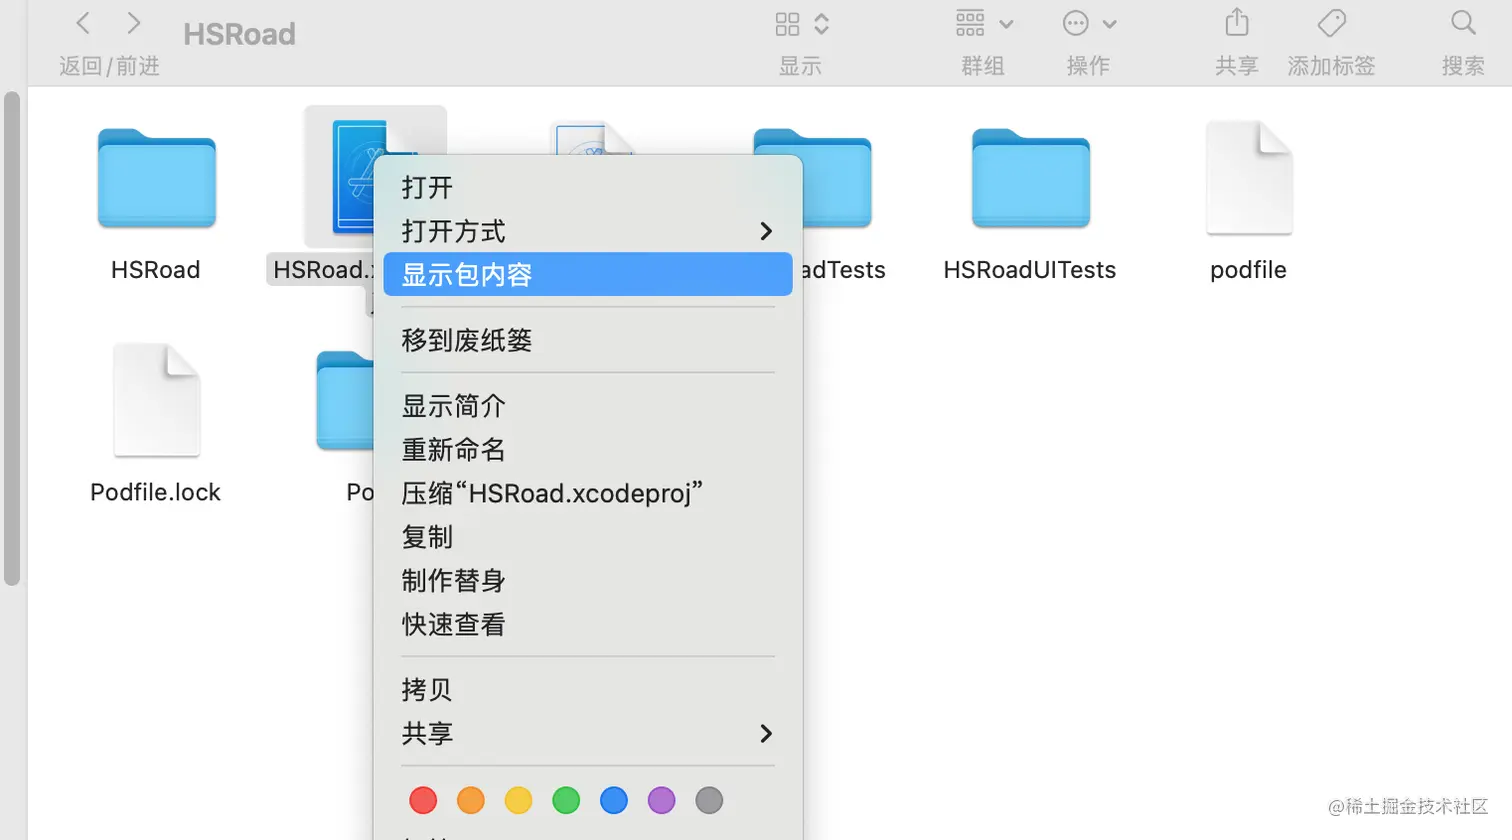Choose 共享 from context menu
Image resolution: width=1512 pixels, height=840 pixels.
(588, 733)
